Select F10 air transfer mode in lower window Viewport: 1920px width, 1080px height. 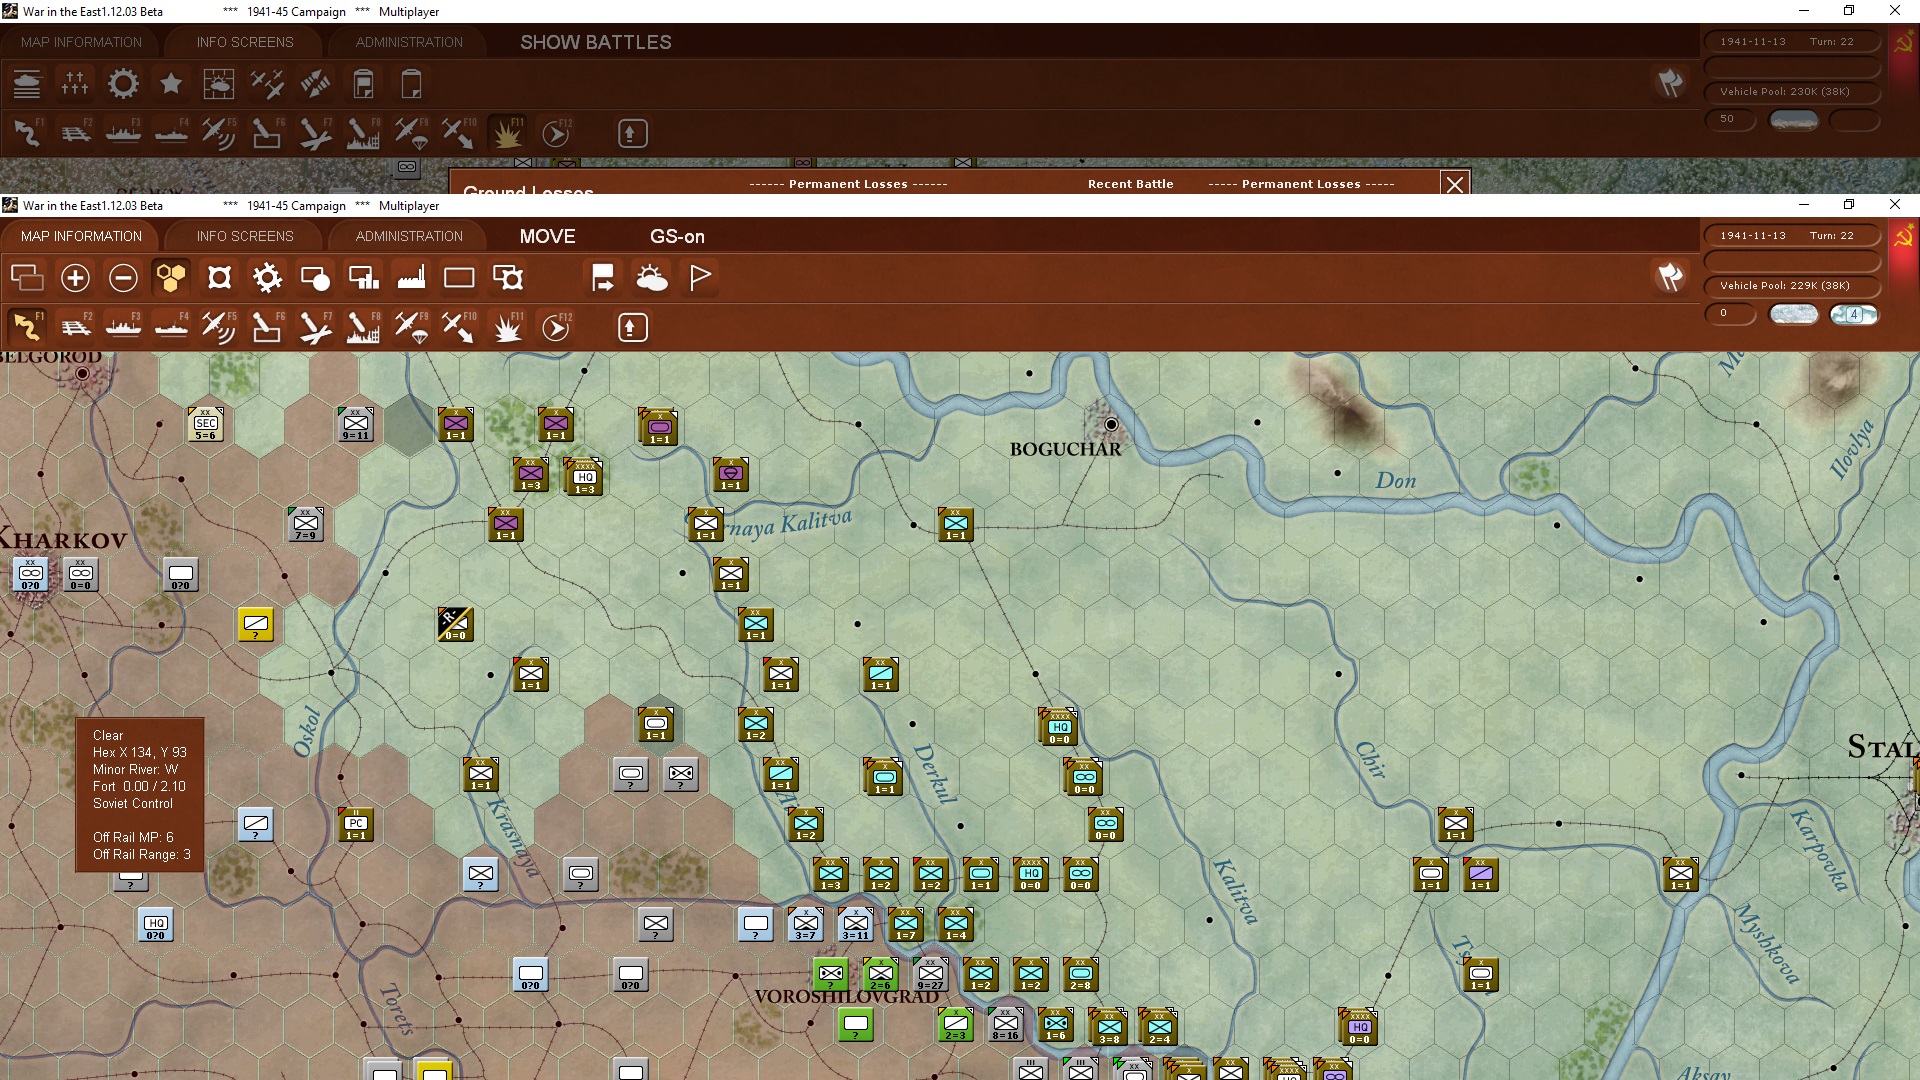[x=459, y=327]
